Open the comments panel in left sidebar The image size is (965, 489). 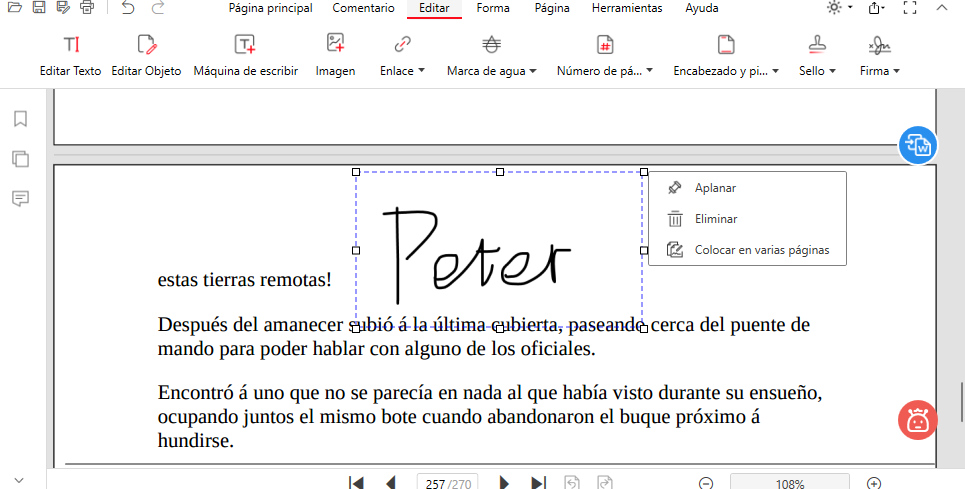pyautogui.click(x=20, y=198)
